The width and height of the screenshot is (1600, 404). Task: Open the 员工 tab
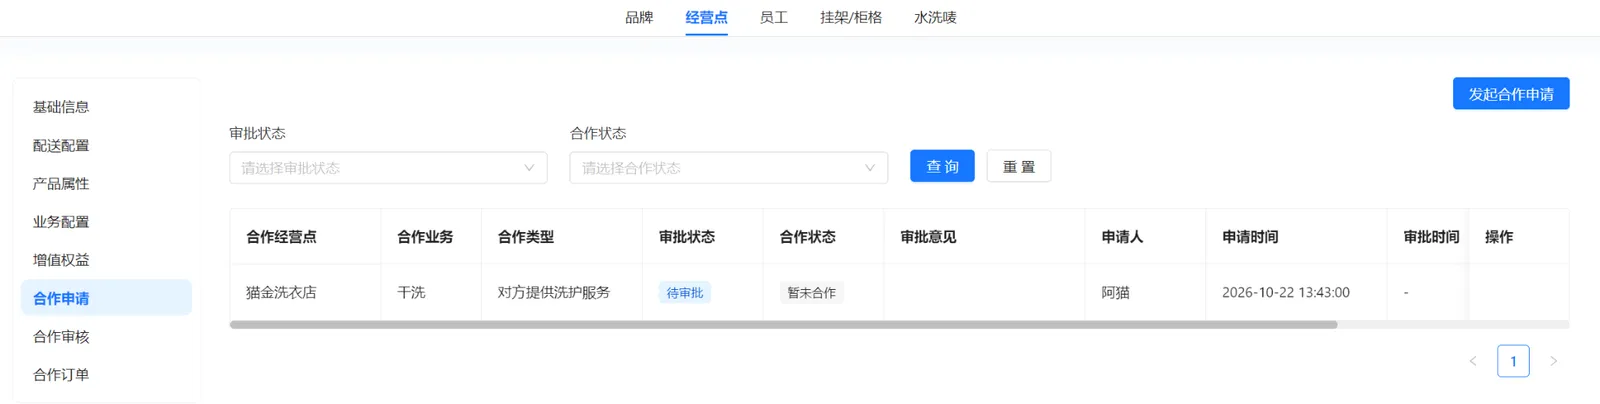point(773,17)
